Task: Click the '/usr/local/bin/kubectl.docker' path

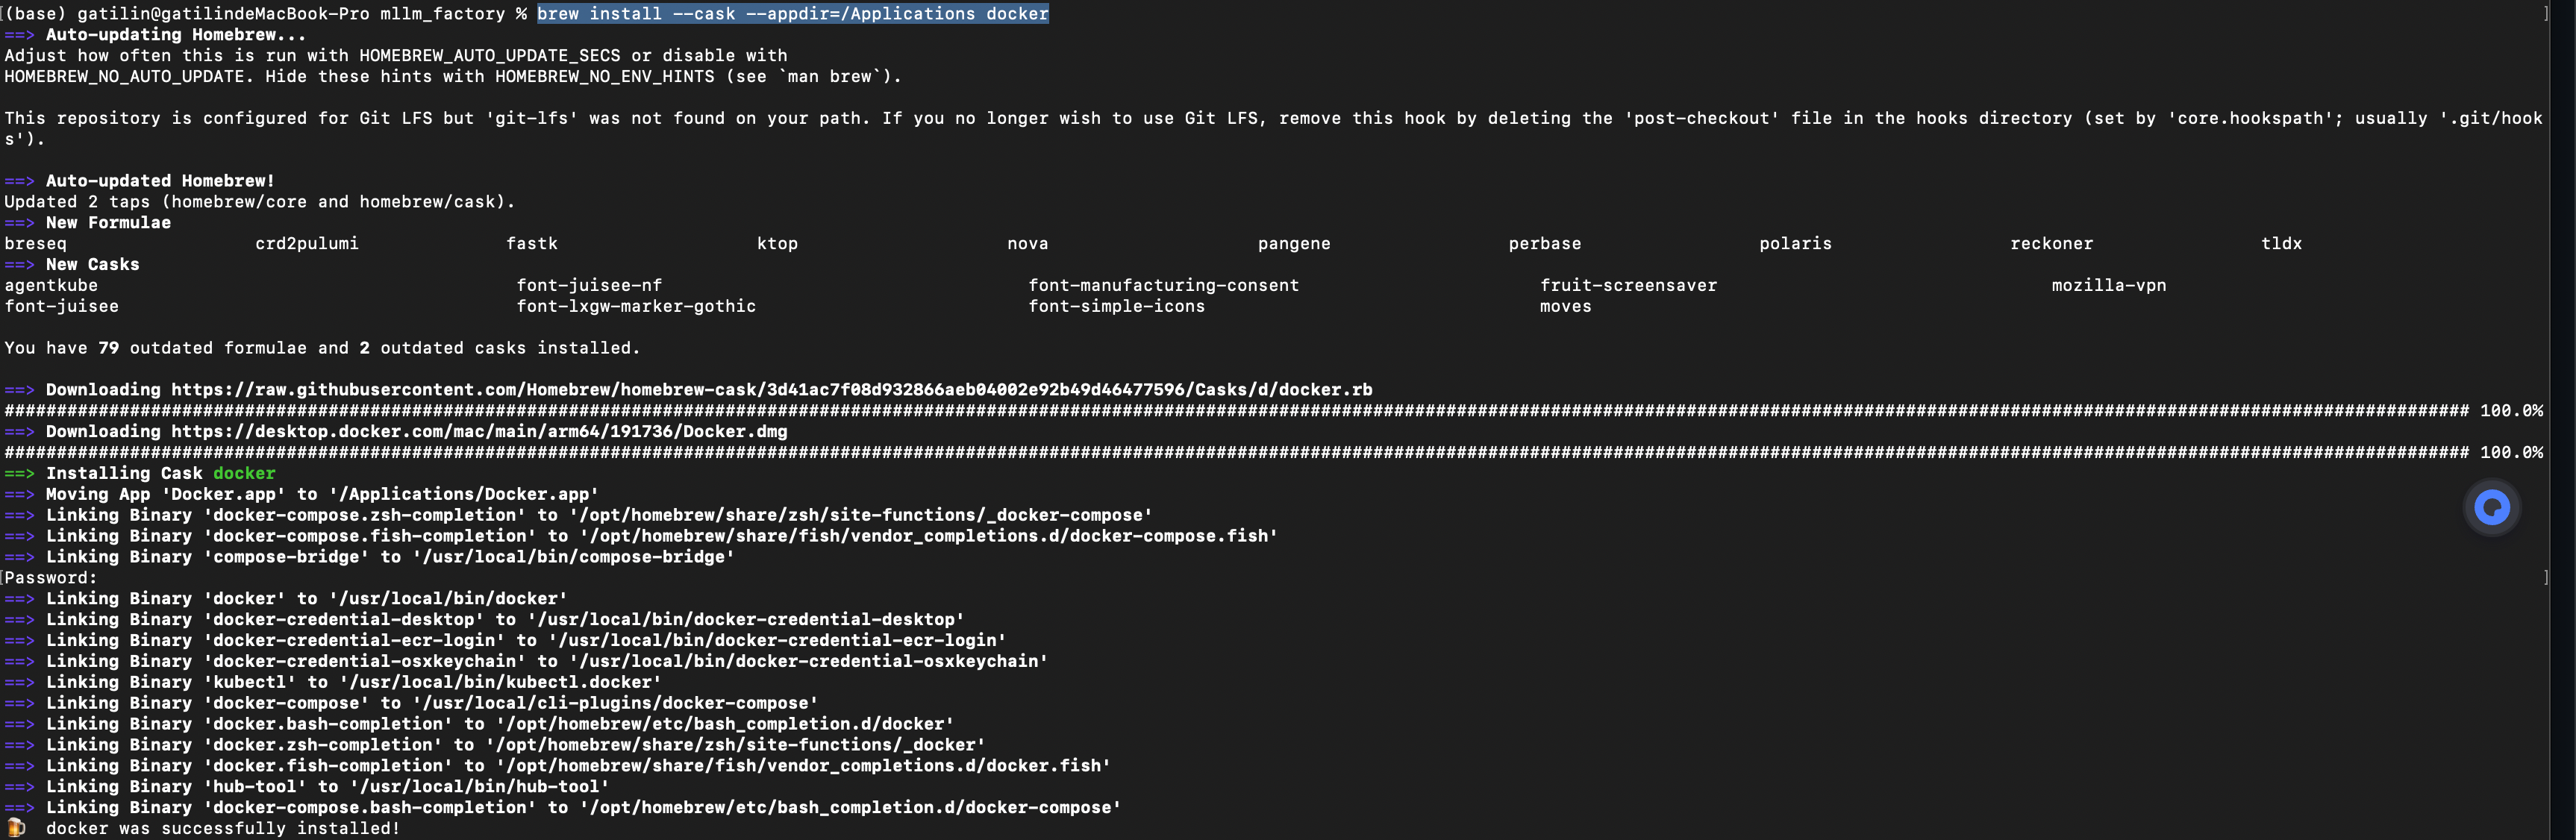Action: pos(500,683)
